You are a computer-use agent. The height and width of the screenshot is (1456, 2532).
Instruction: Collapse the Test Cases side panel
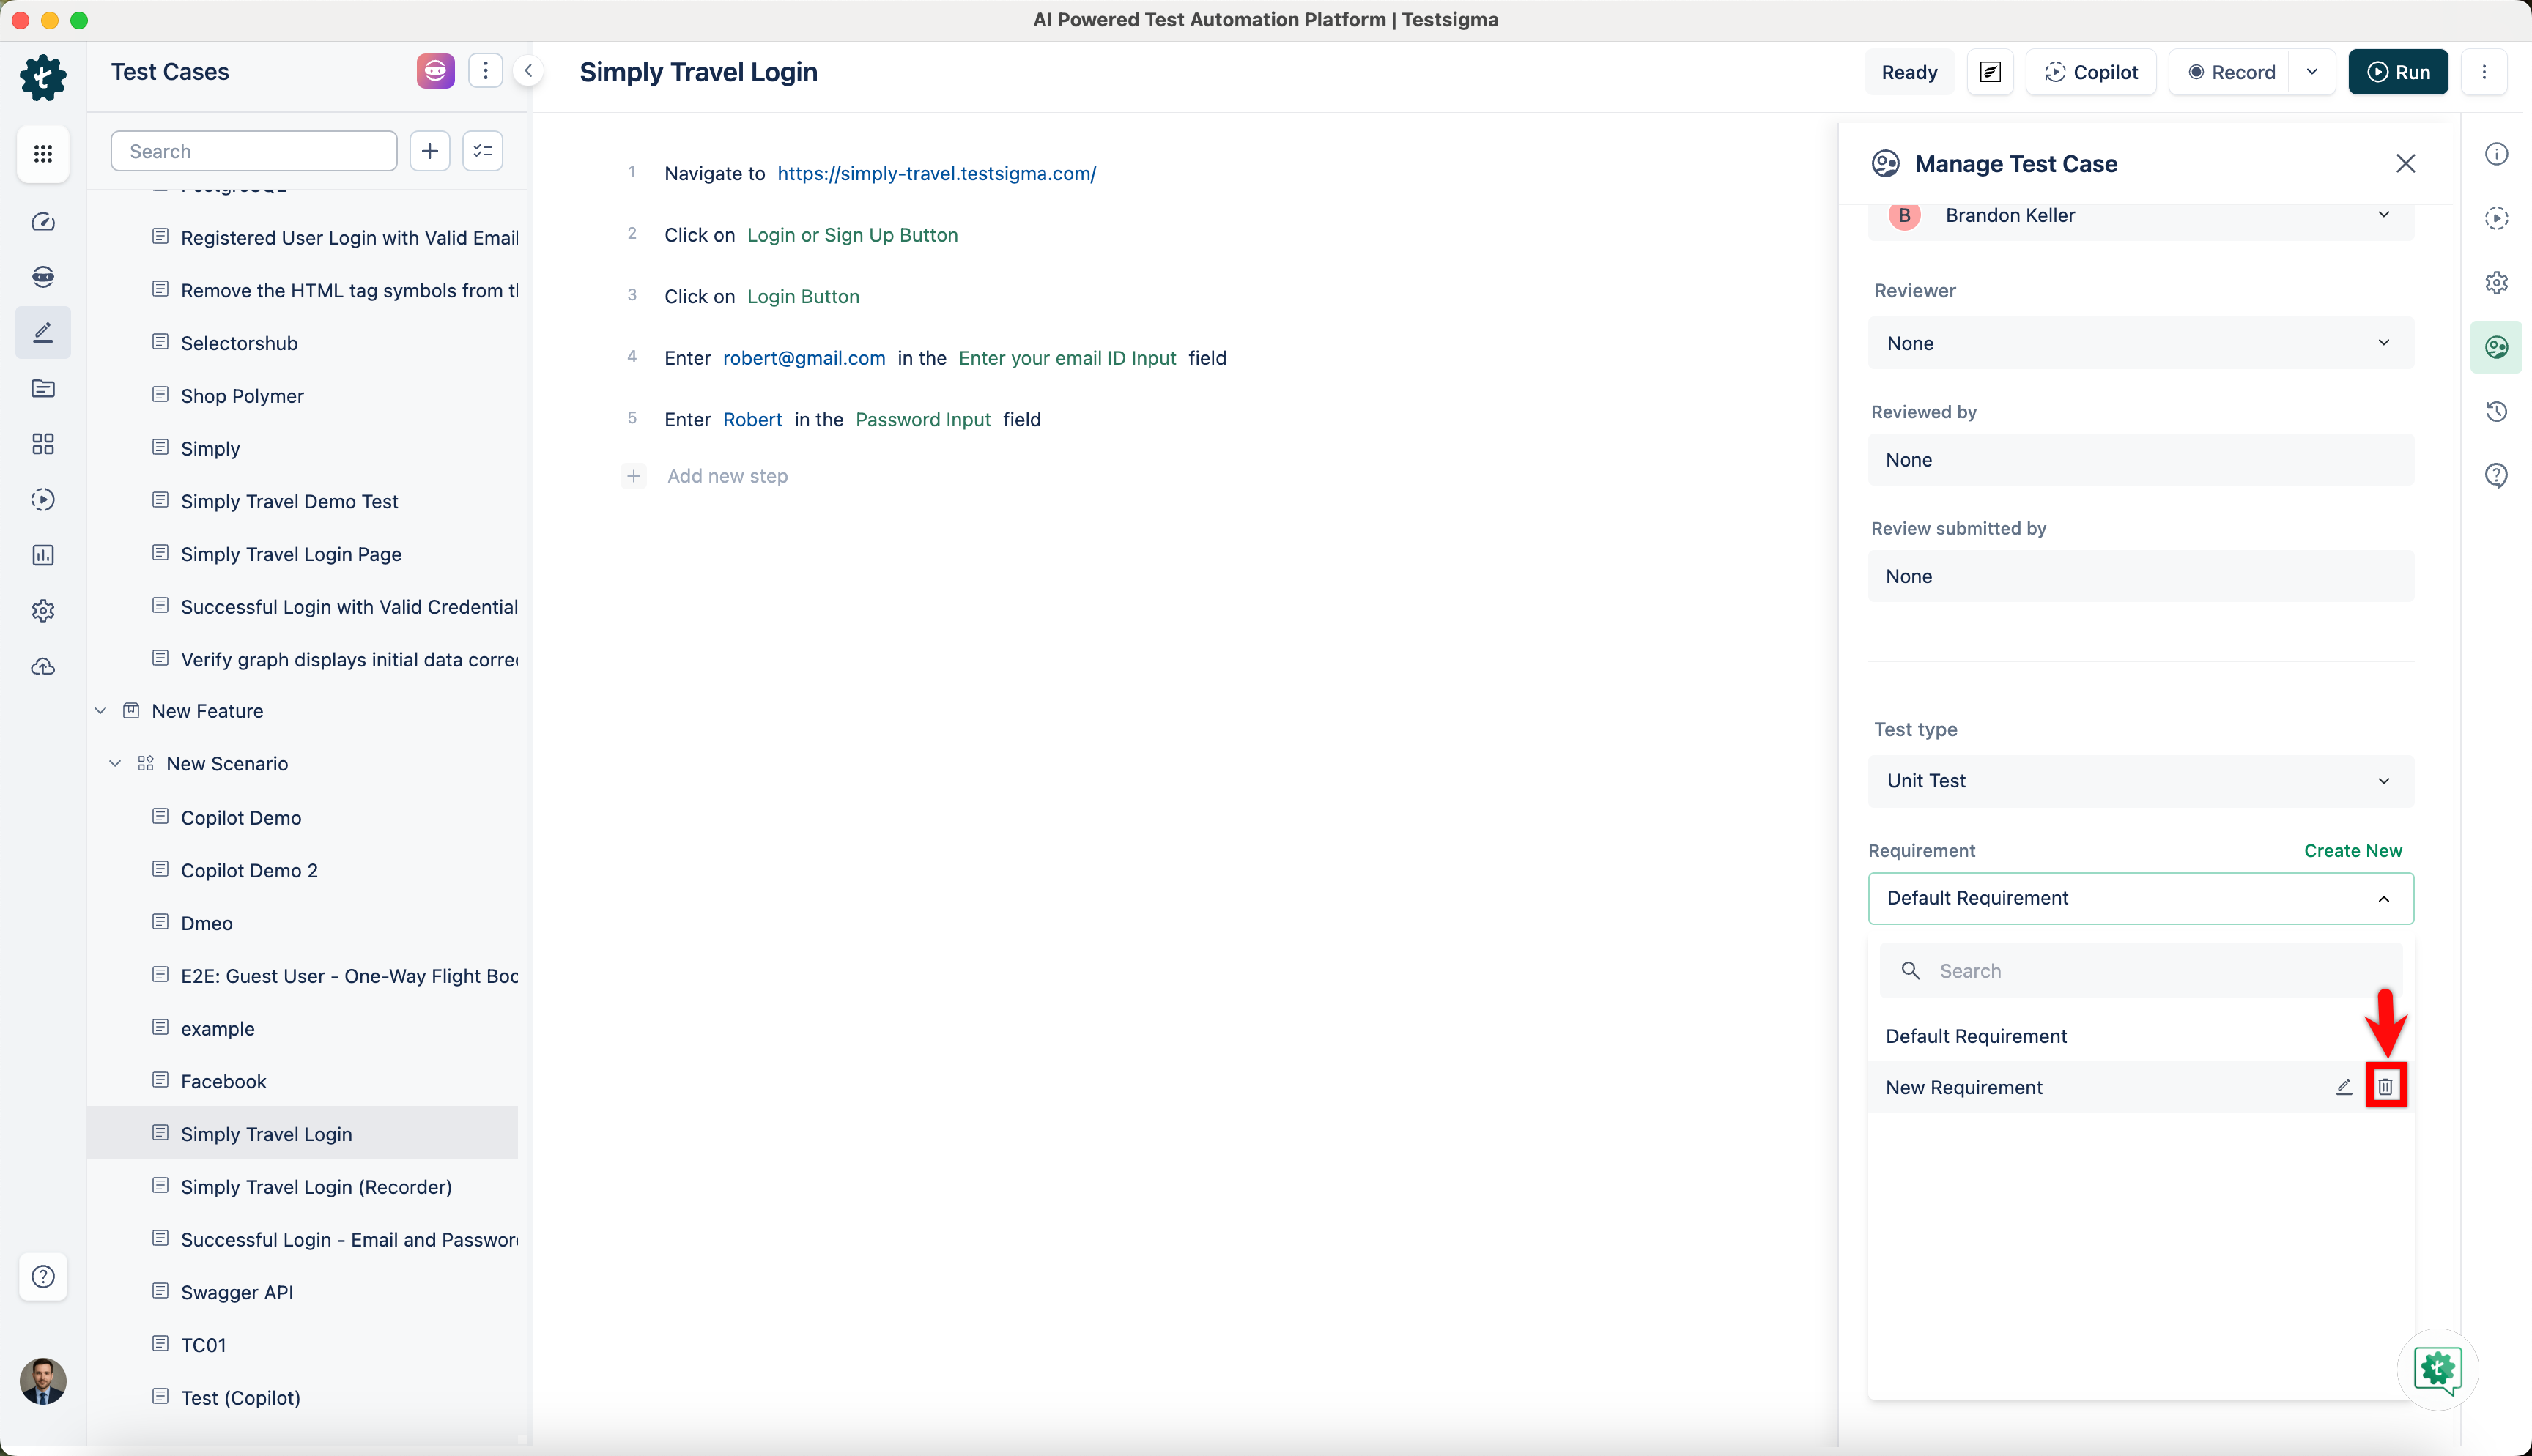529,71
